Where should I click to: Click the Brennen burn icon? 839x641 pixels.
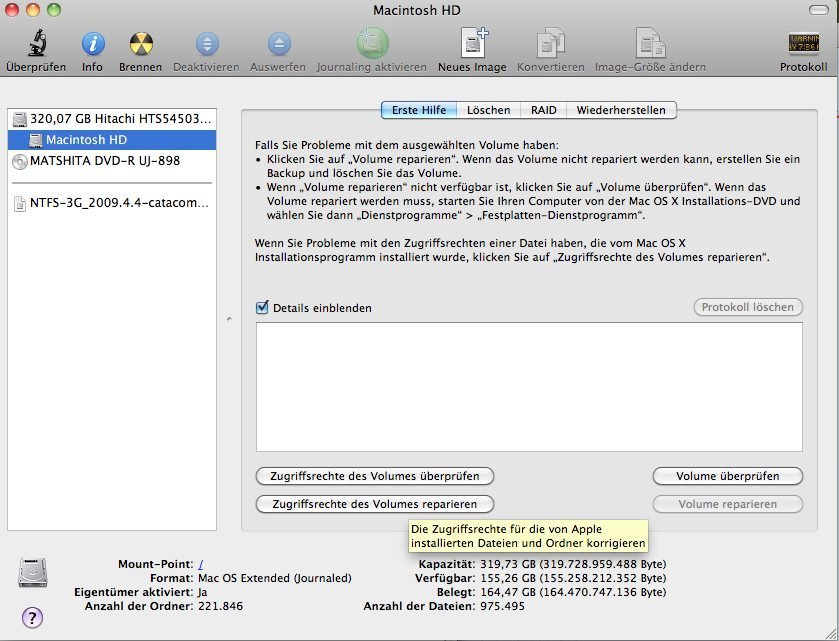pos(141,43)
